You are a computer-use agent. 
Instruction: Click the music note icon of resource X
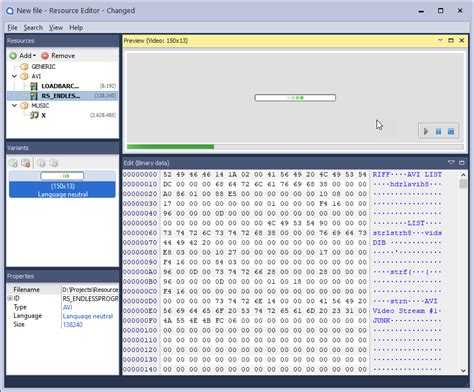[x=34, y=115]
